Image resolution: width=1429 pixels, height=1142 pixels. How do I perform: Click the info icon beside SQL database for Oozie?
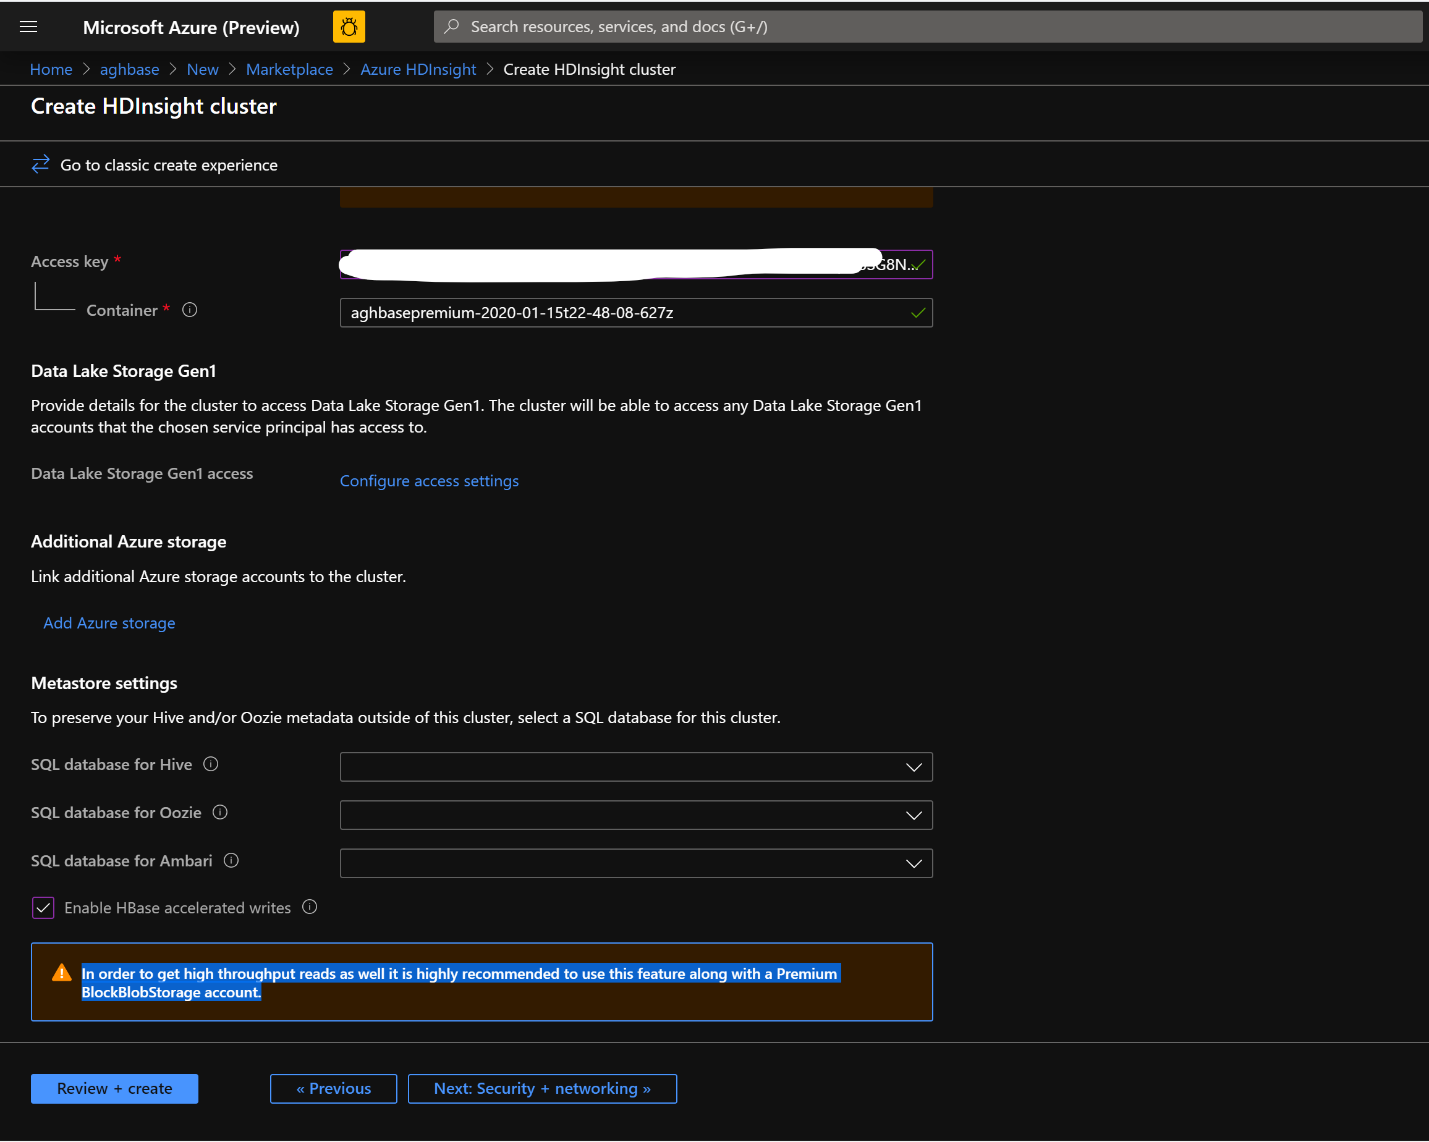point(219,812)
